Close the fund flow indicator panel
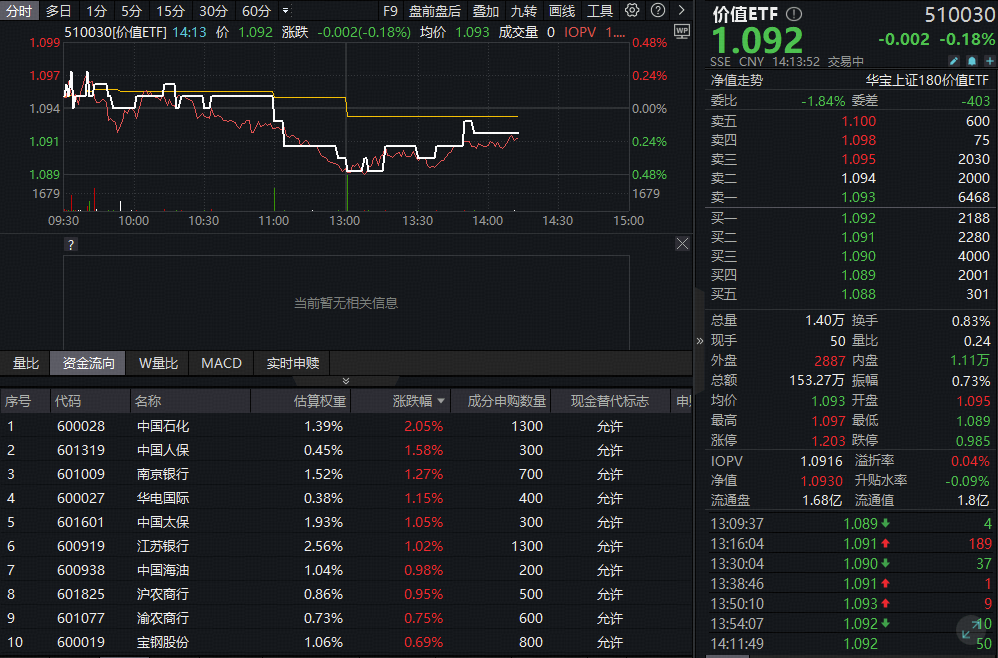998x658 pixels. tap(682, 244)
